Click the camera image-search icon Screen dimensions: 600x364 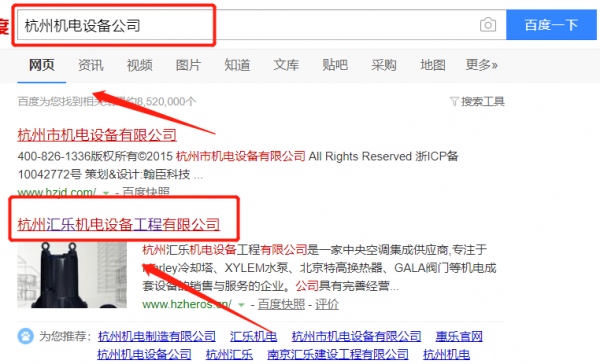[488, 25]
